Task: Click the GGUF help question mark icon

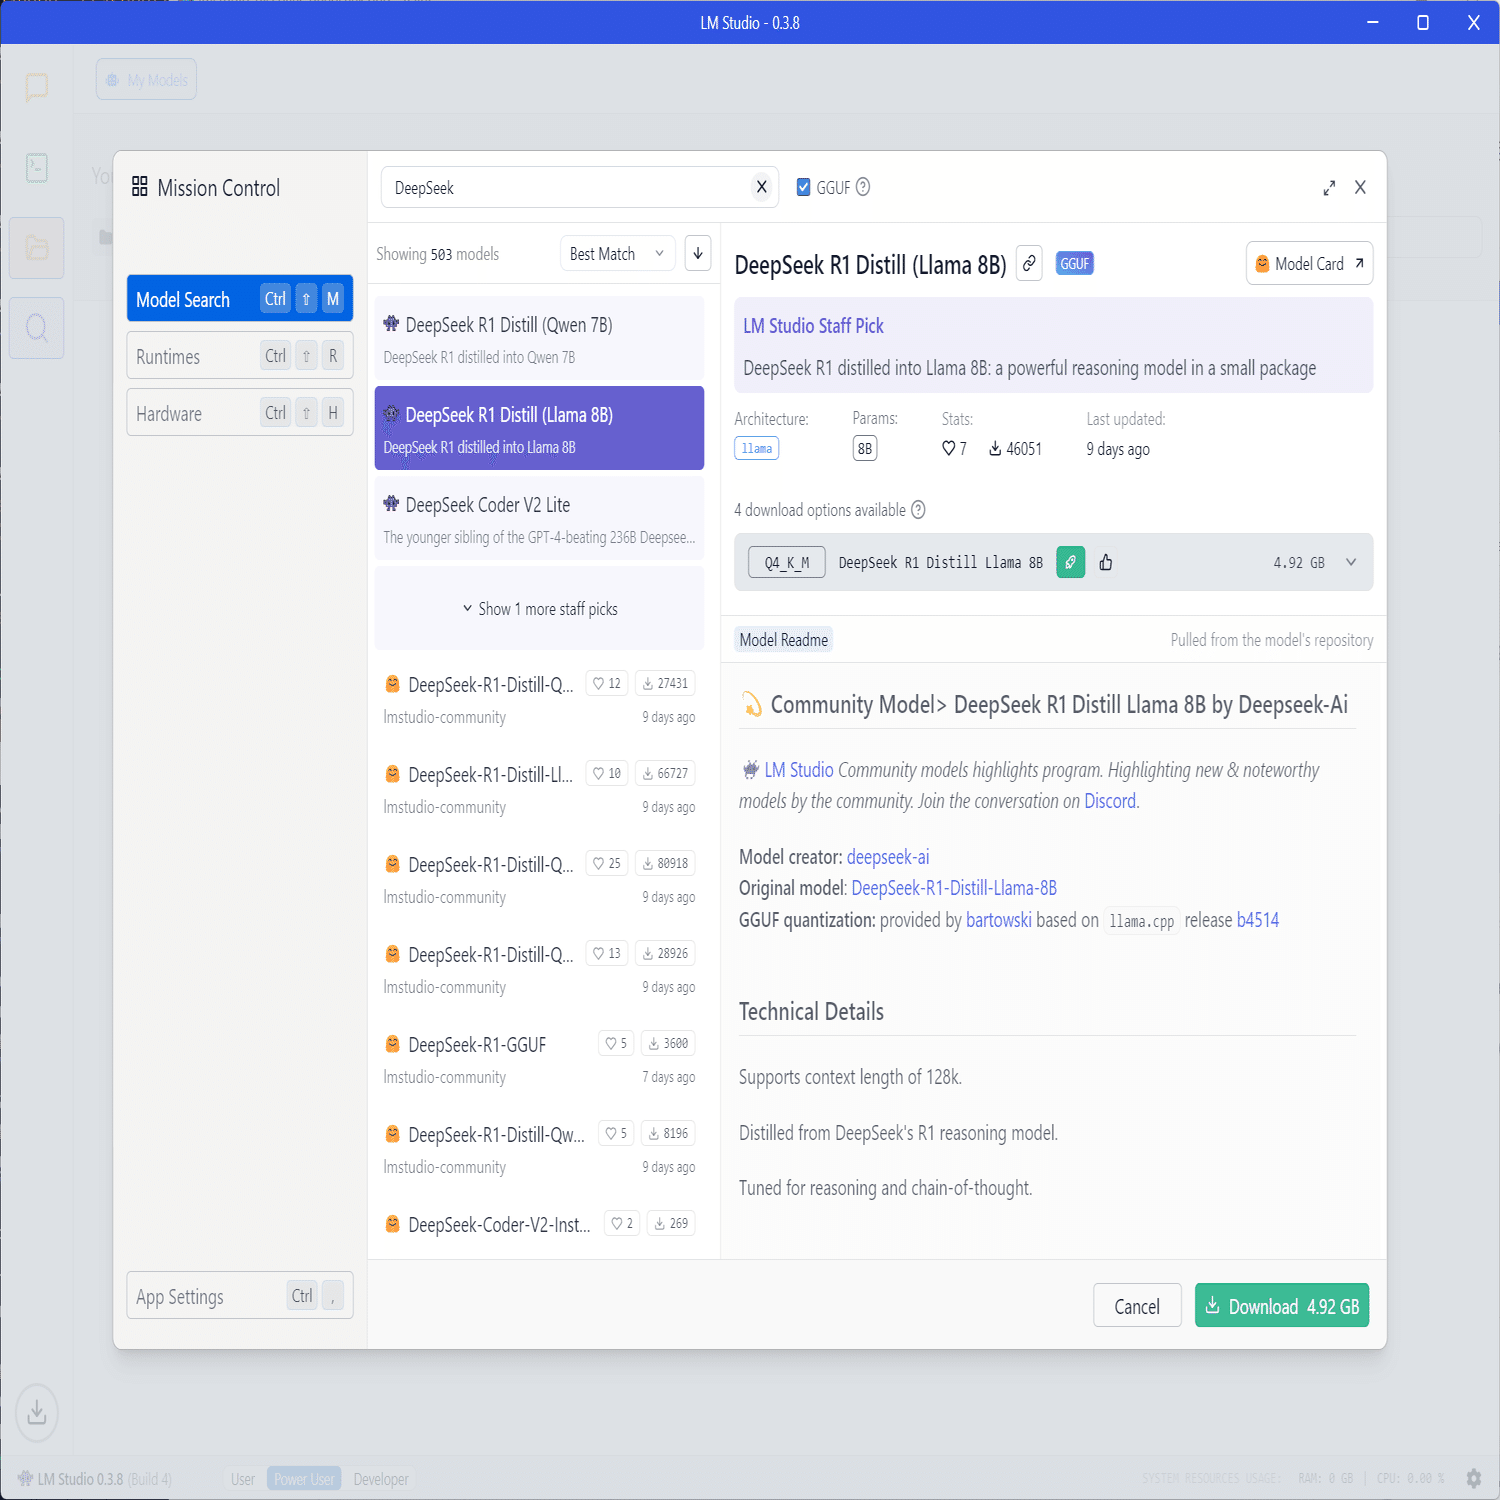Action: (863, 187)
